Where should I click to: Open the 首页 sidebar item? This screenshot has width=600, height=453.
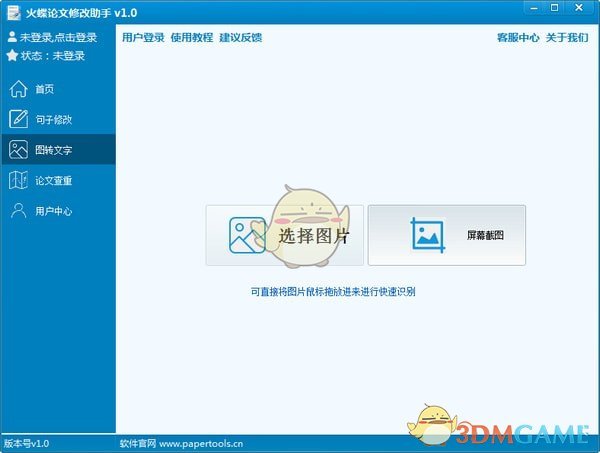[x=58, y=89]
